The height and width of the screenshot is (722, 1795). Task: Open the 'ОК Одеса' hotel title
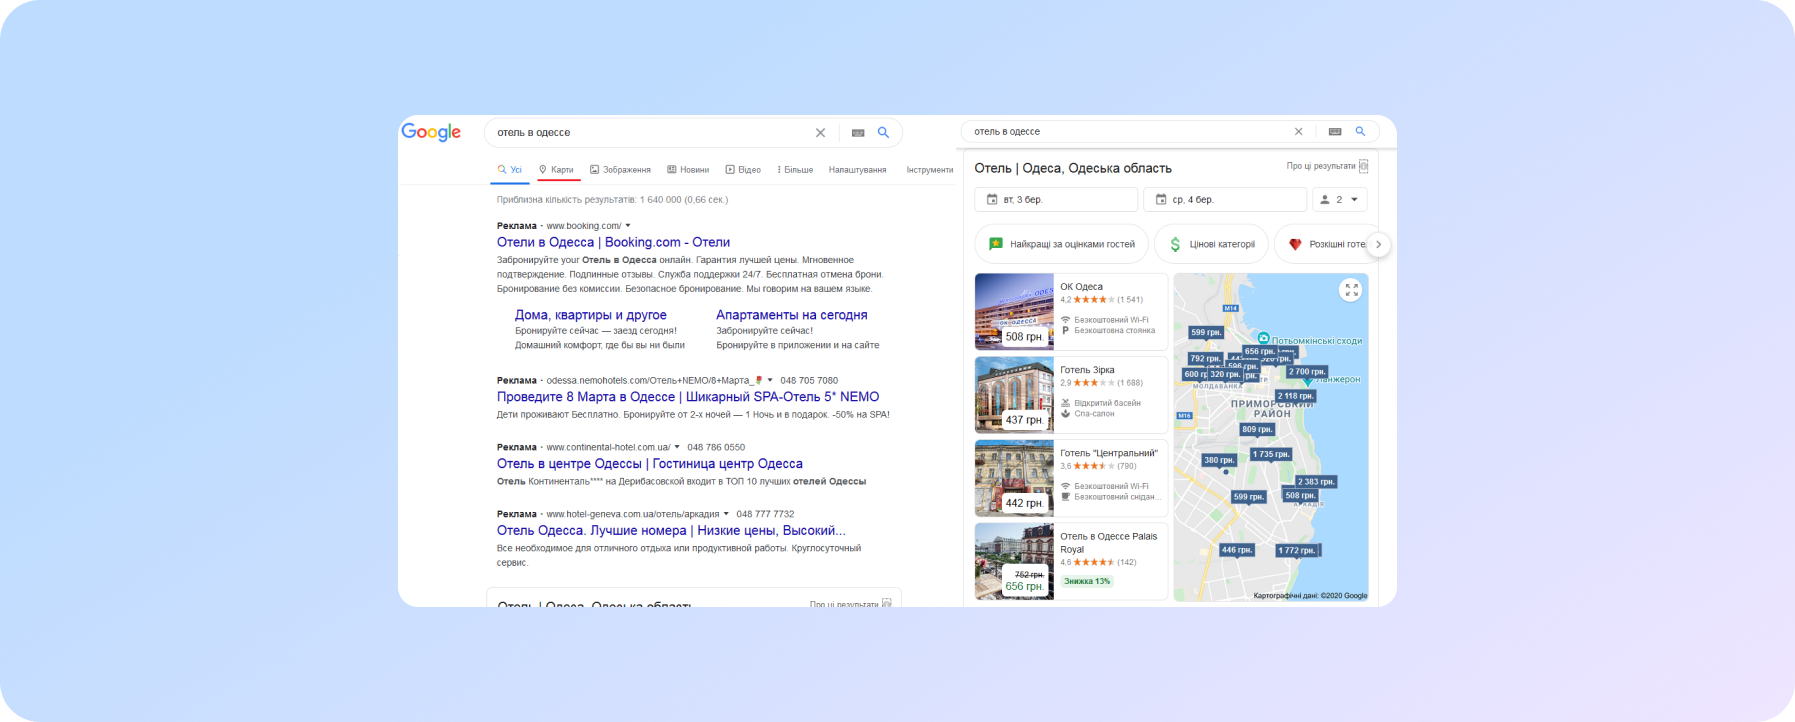click(x=1081, y=287)
